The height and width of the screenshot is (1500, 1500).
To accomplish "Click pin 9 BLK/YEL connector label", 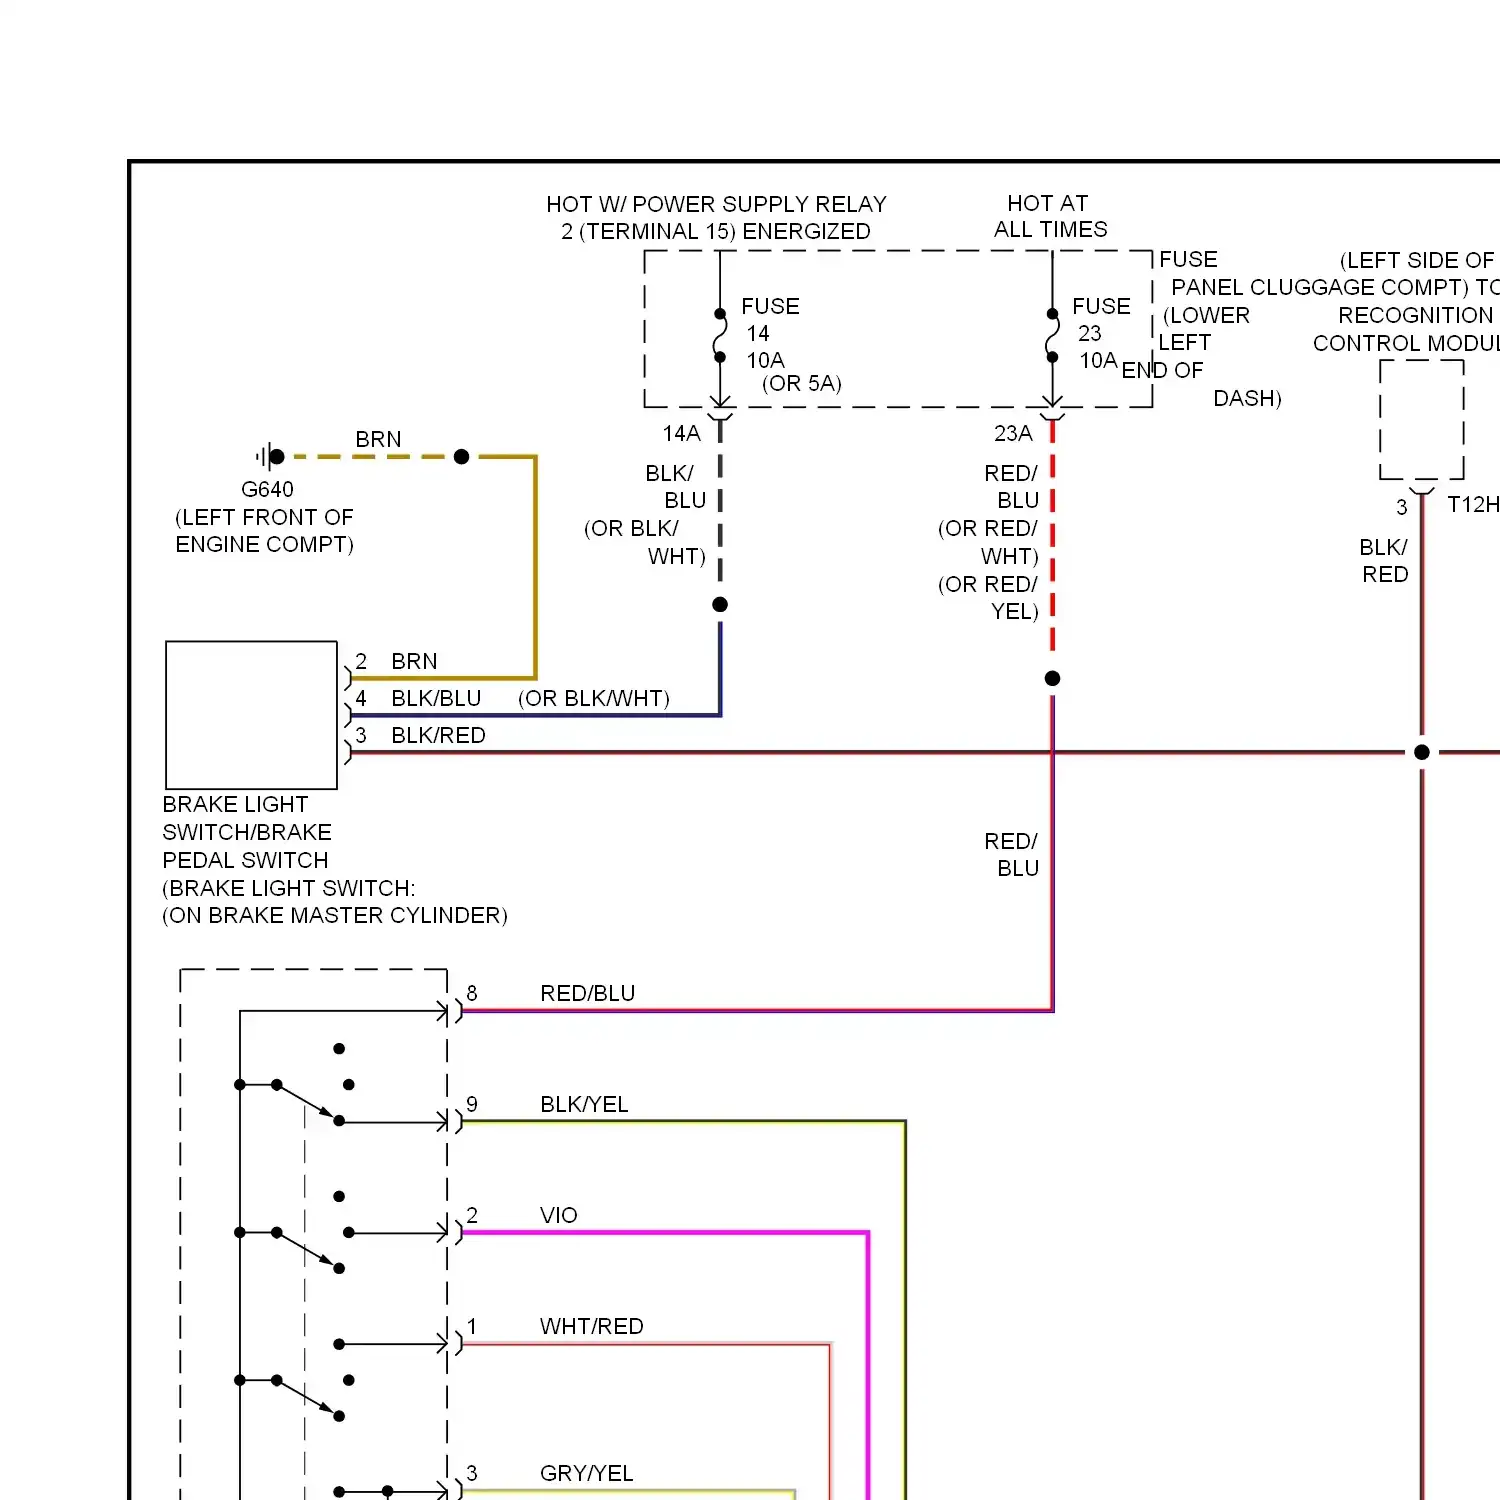I will [x=547, y=1104].
